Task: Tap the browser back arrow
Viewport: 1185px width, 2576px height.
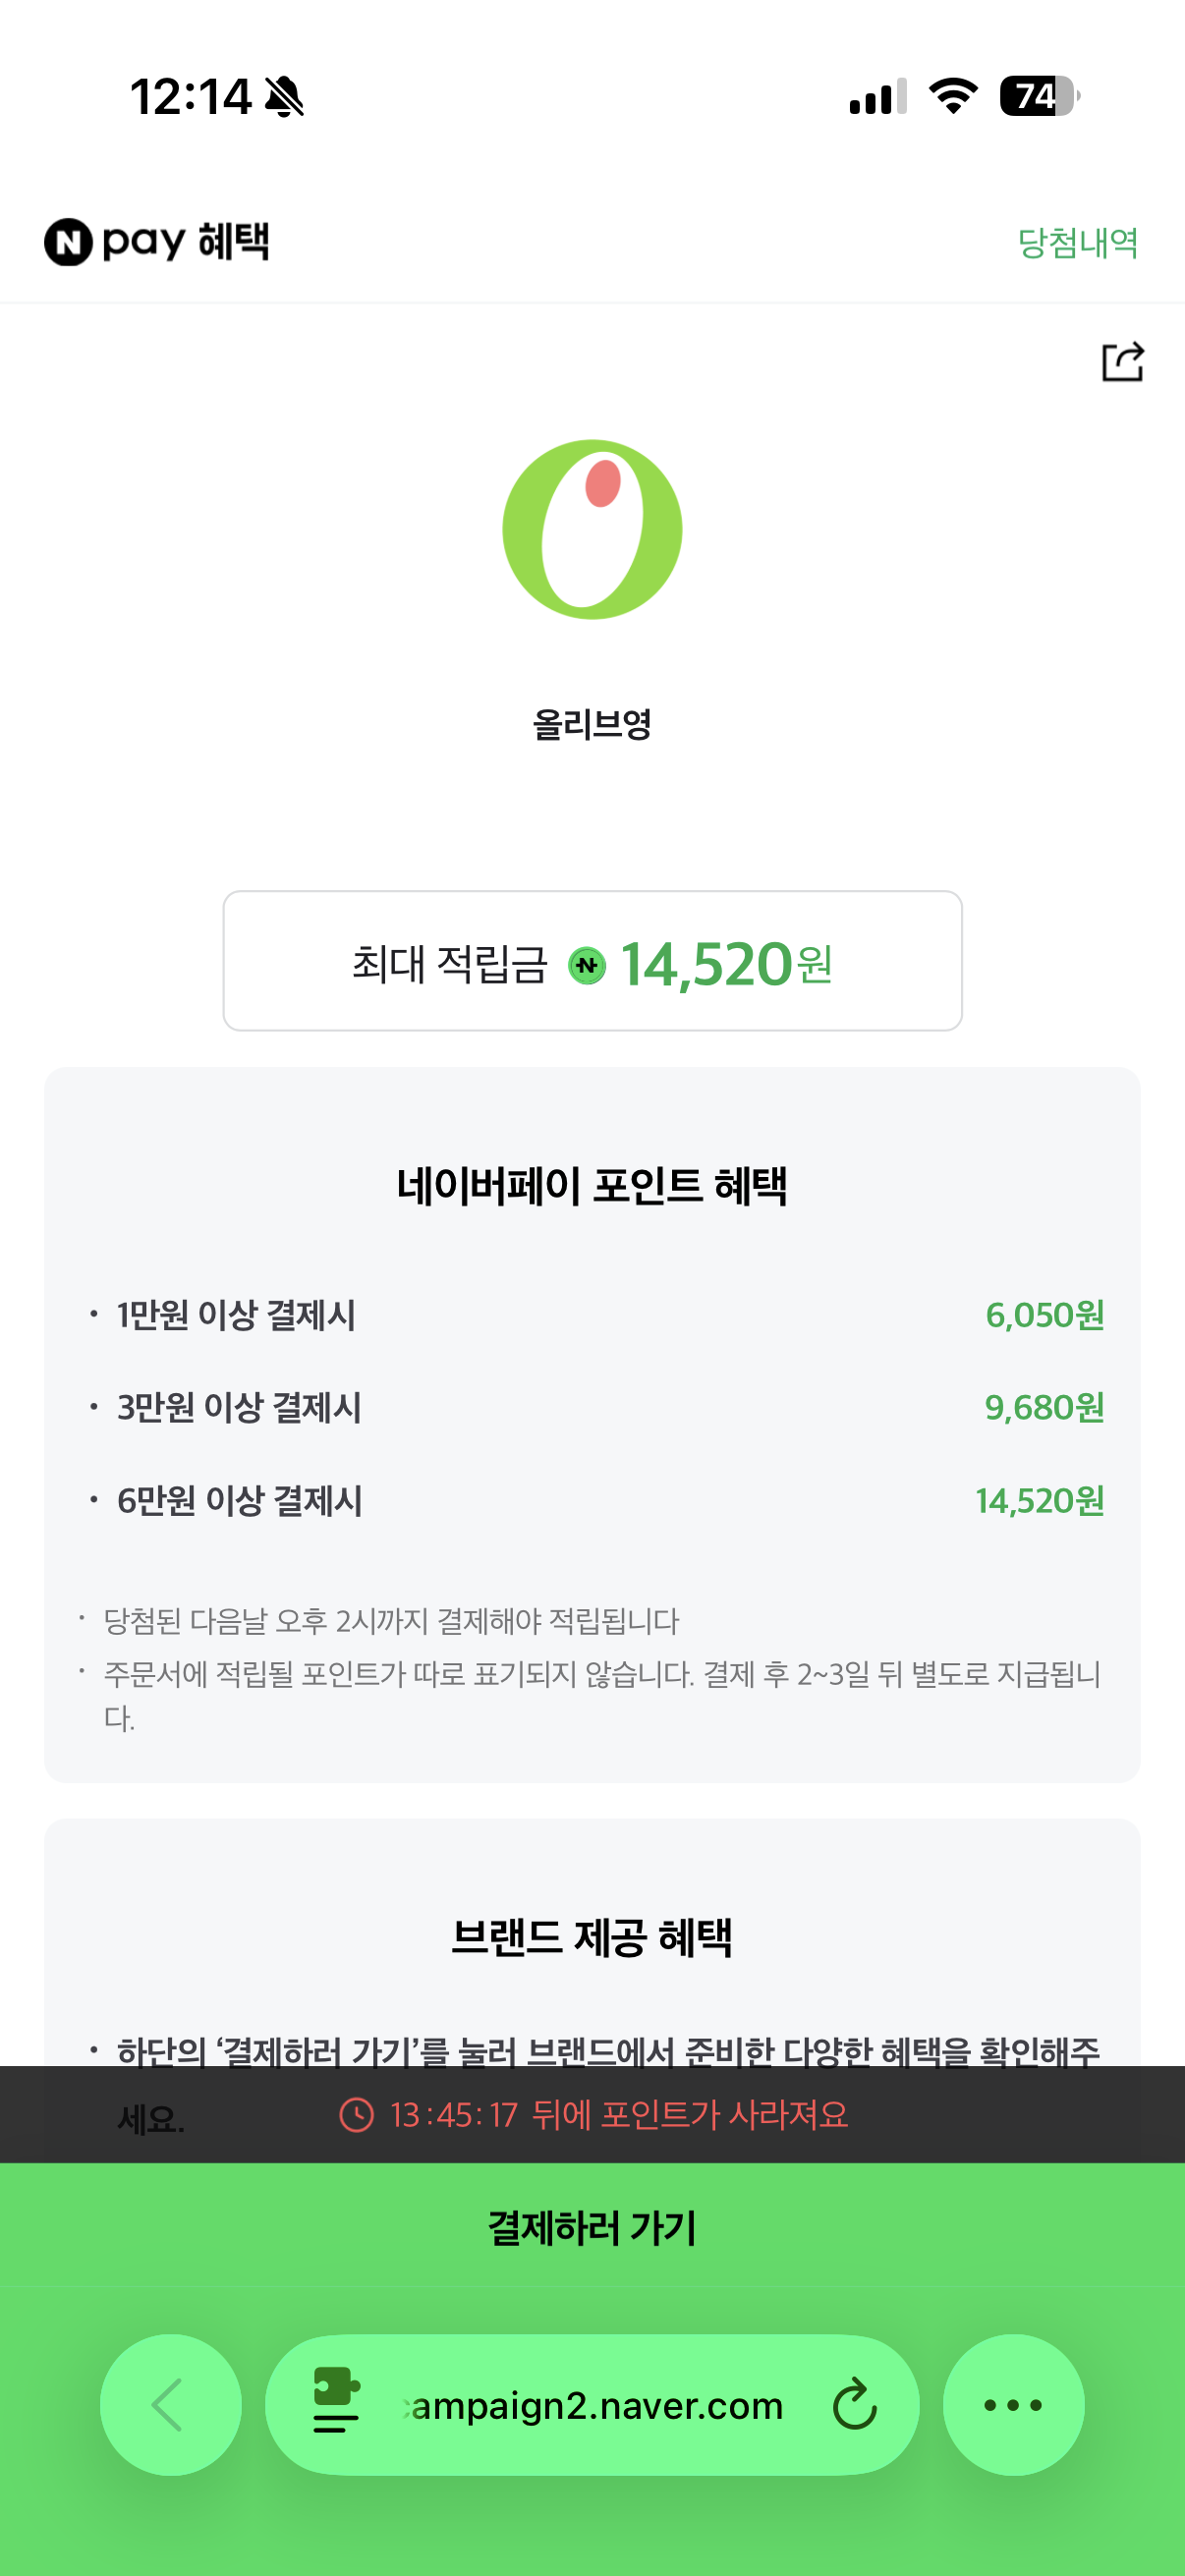Action: click(169, 2404)
